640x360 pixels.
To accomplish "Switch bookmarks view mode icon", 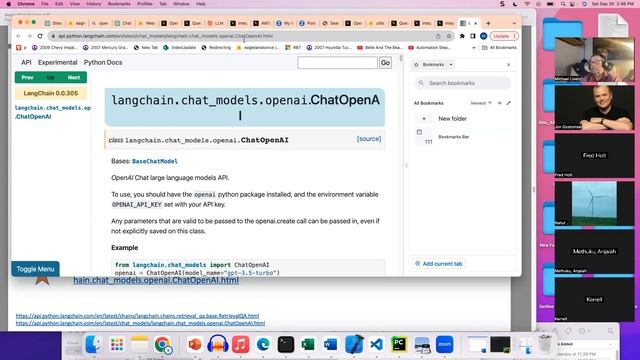I will [500, 103].
